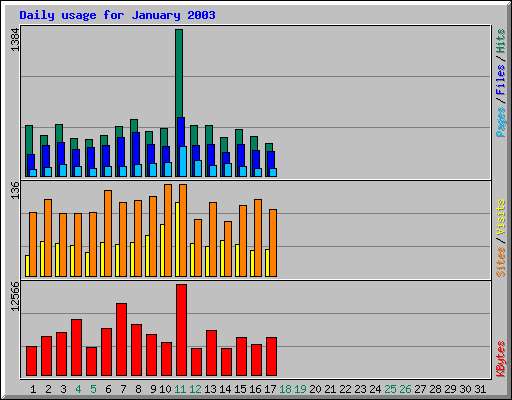Viewport: 512px width, 400px height.
Task: Click day 20 on the x-axis
Action: [315, 389]
